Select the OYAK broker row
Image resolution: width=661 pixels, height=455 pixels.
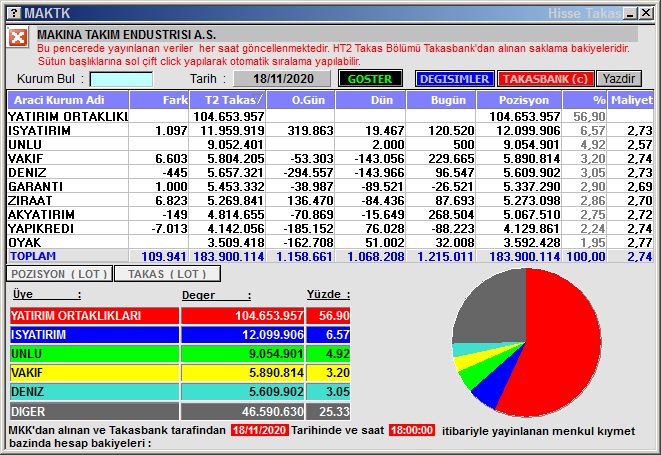pos(330,242)
